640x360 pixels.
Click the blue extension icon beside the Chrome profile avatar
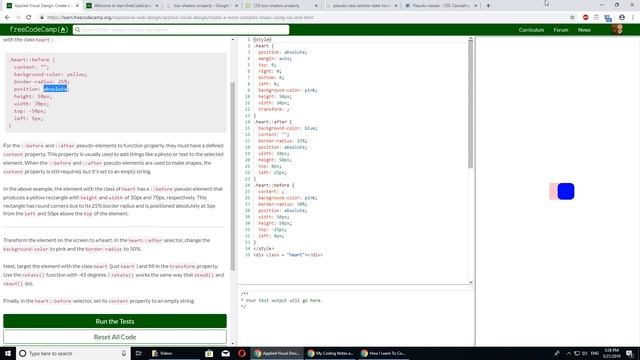[x=608, y=18]
